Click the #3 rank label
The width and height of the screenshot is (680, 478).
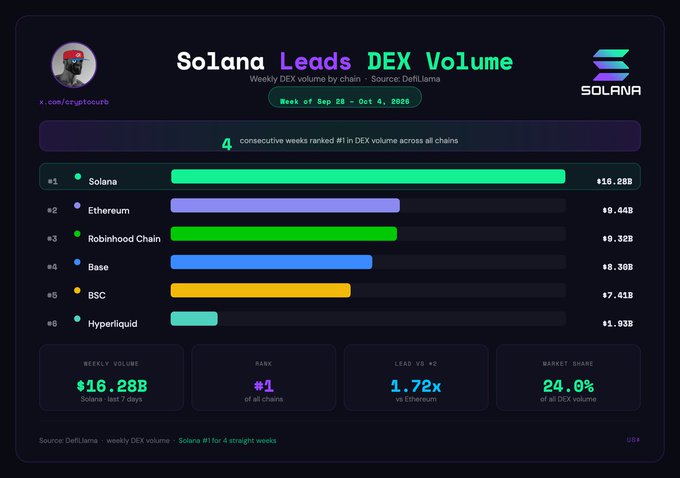click(x=52, y=239)
